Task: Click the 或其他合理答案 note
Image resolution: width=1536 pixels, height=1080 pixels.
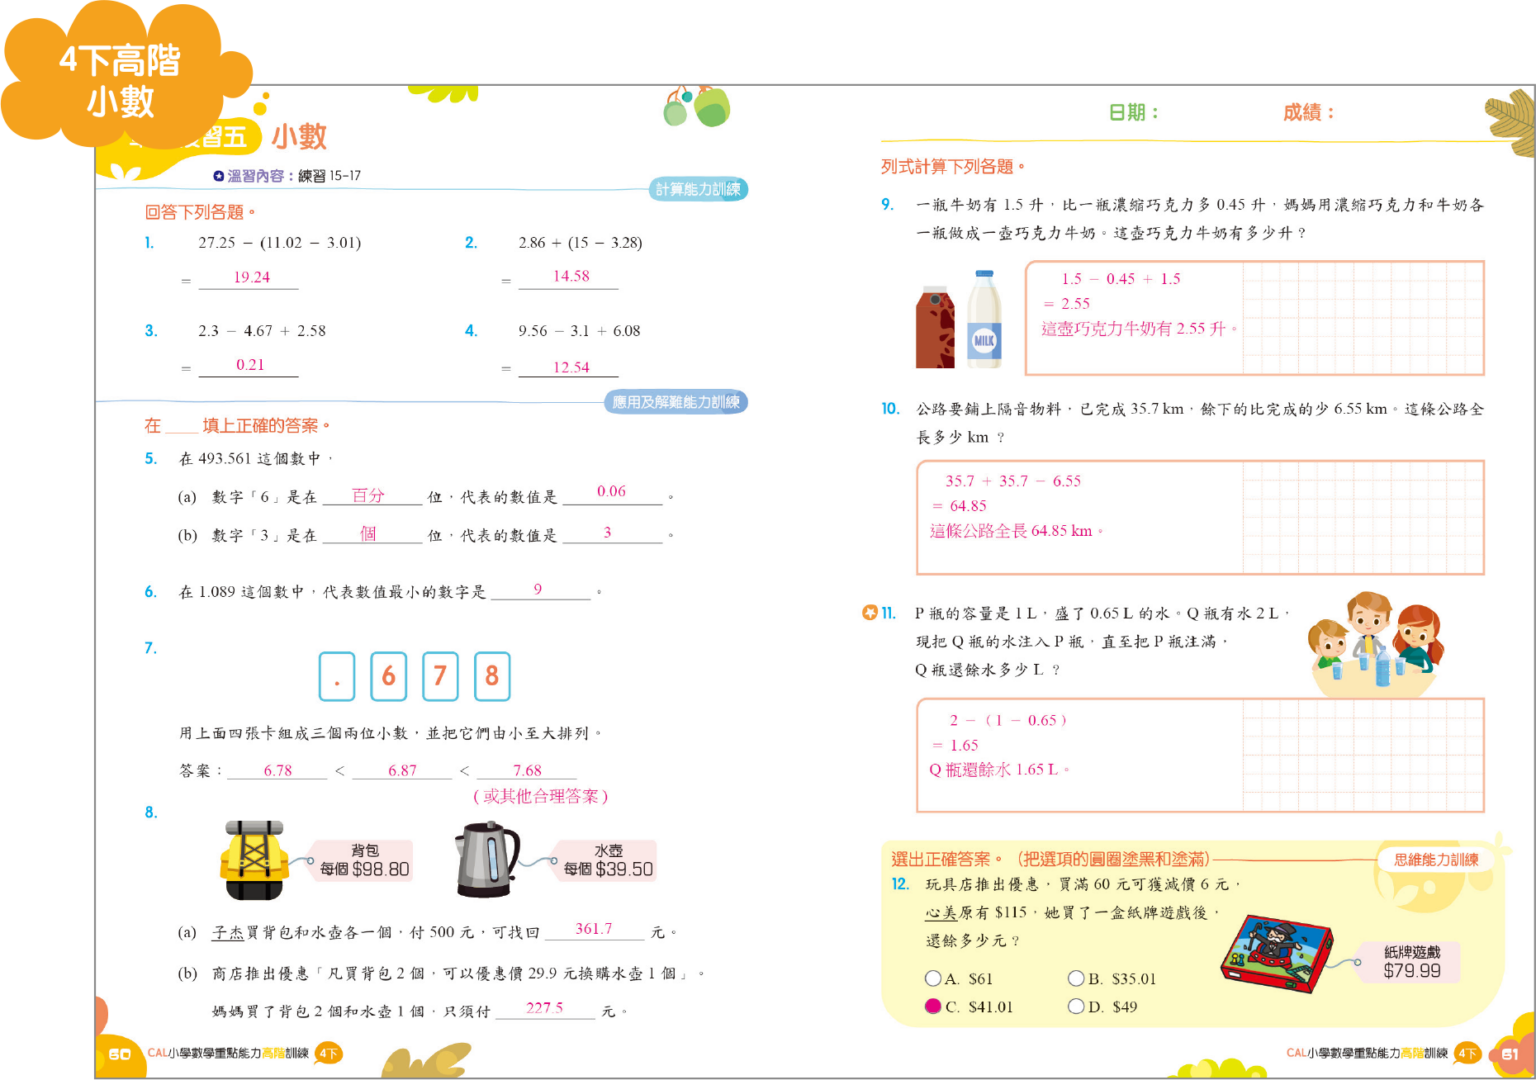Action: [x=540, y=797]
